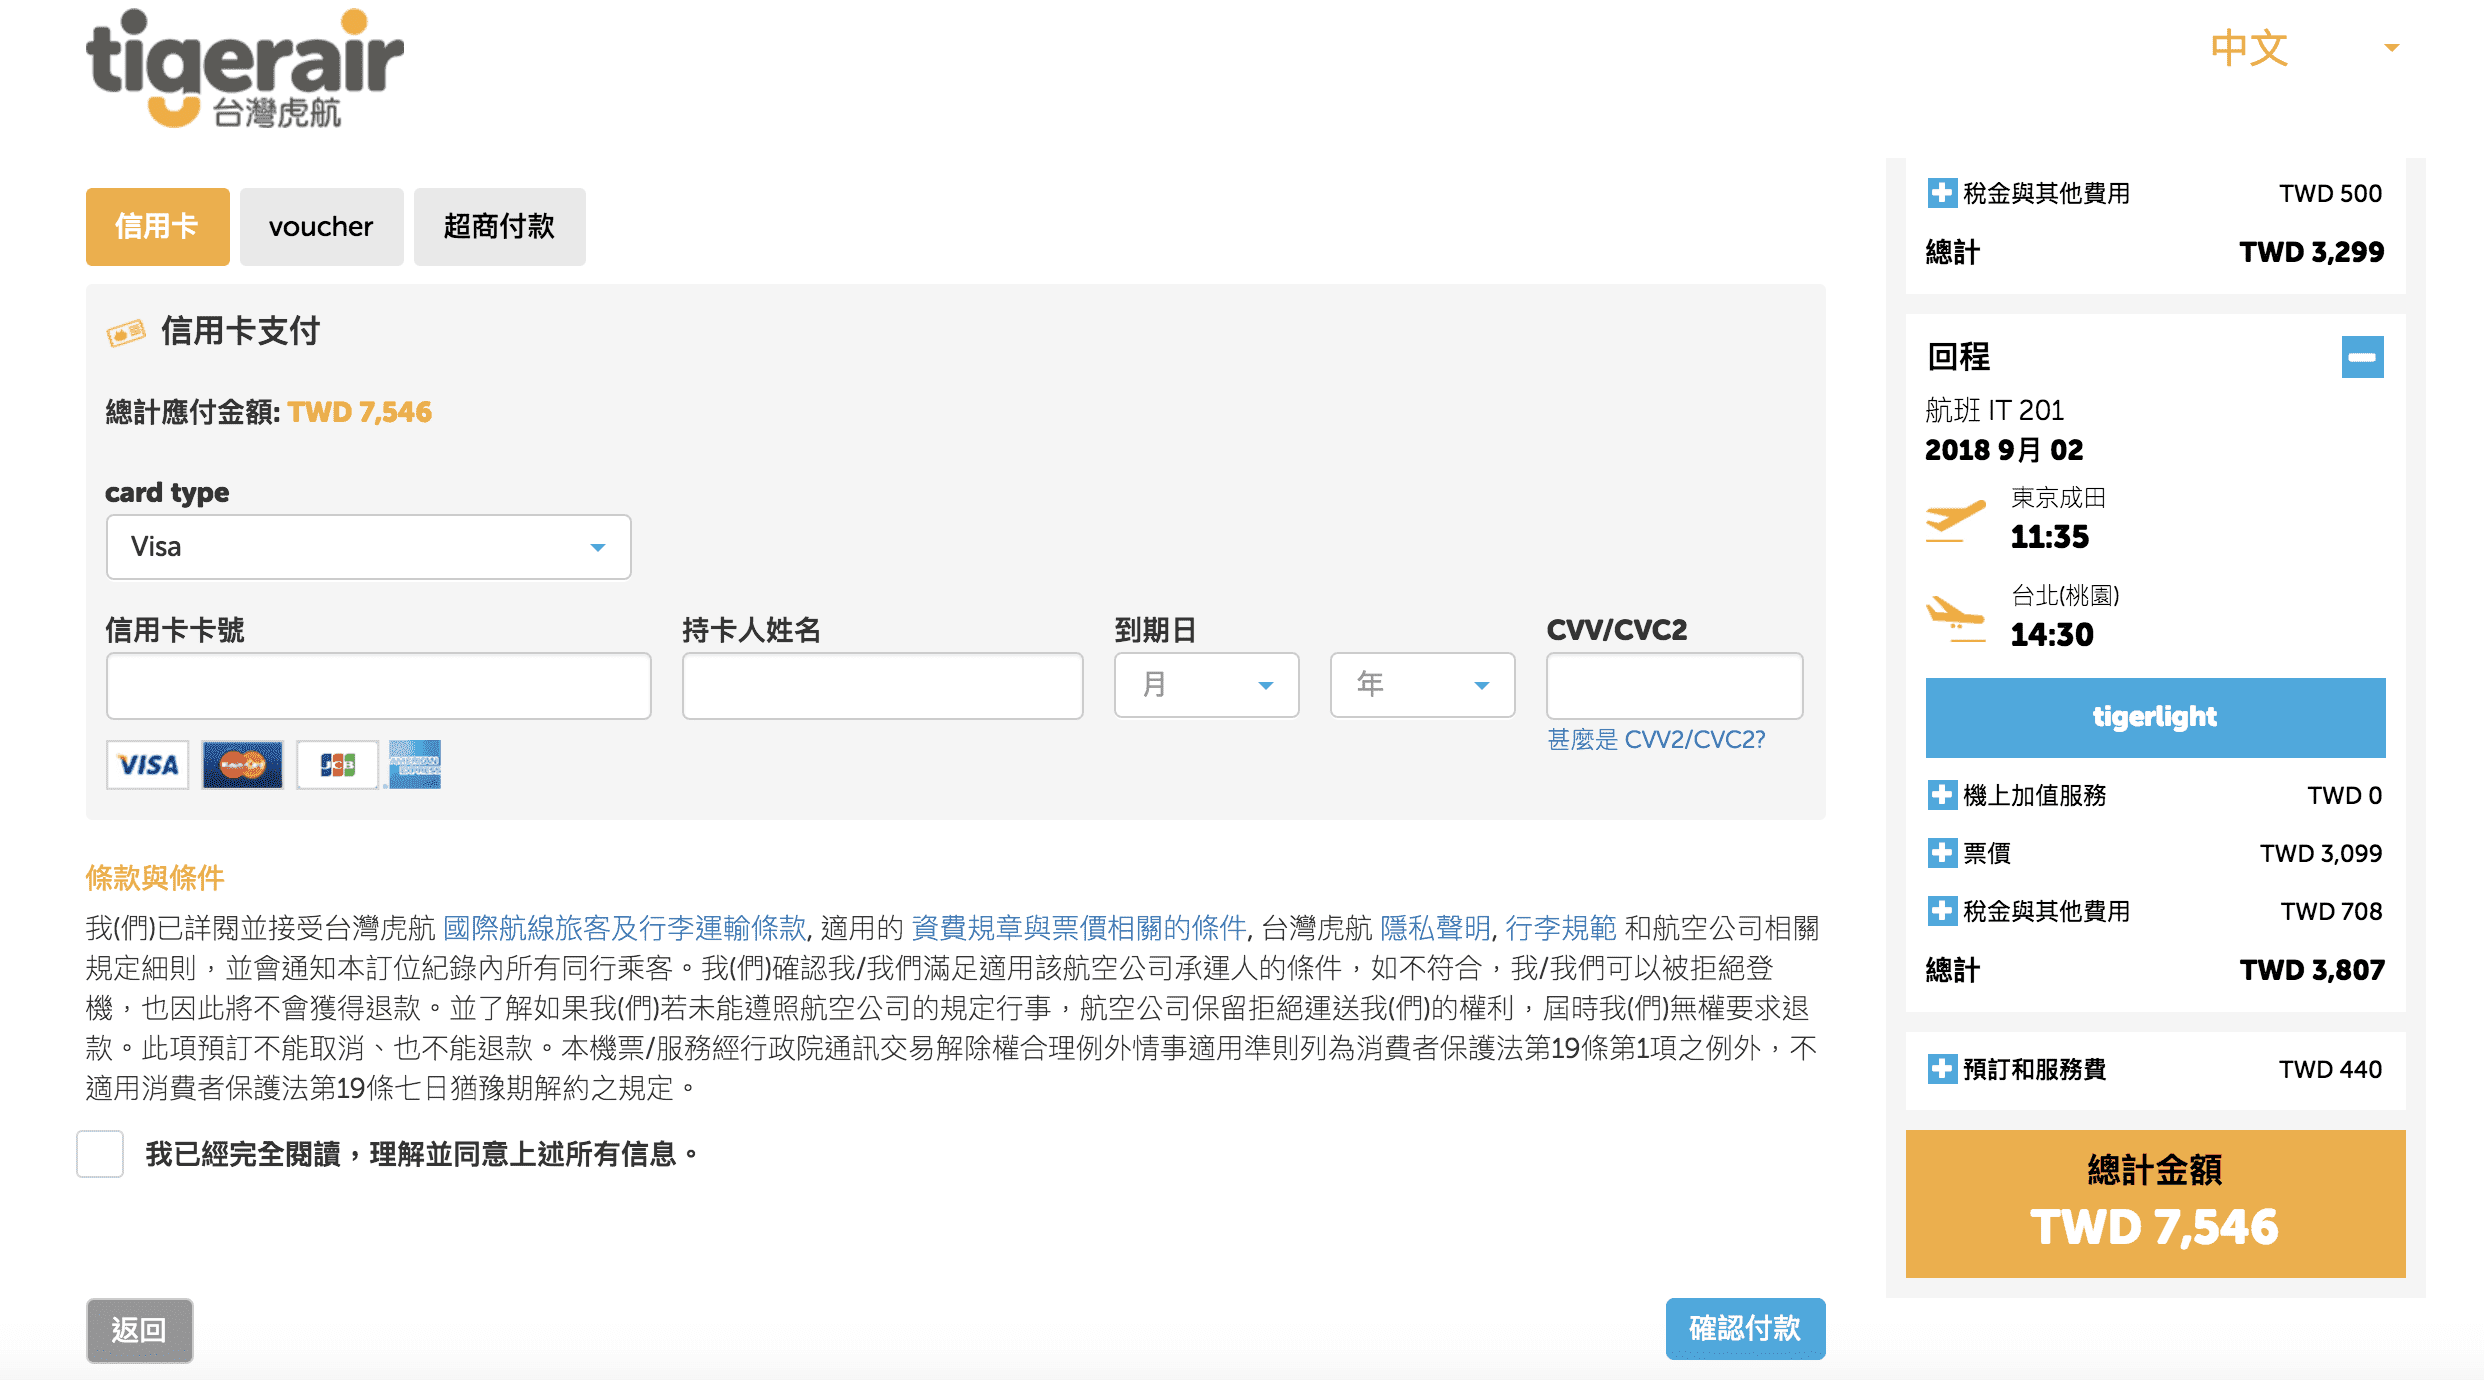The height and width of the screenshot is (1380, 2484).
Task: Click the 返回 back button
Action: [x=139, y=1330]
